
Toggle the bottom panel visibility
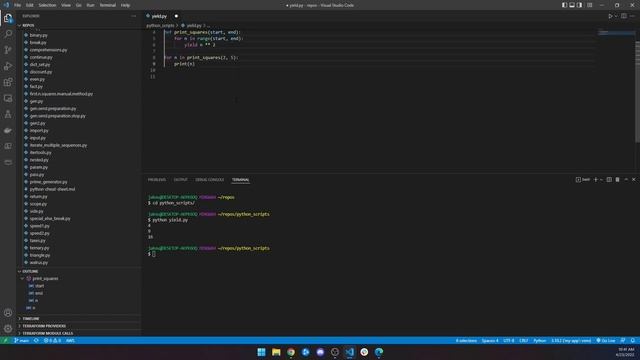572,5
